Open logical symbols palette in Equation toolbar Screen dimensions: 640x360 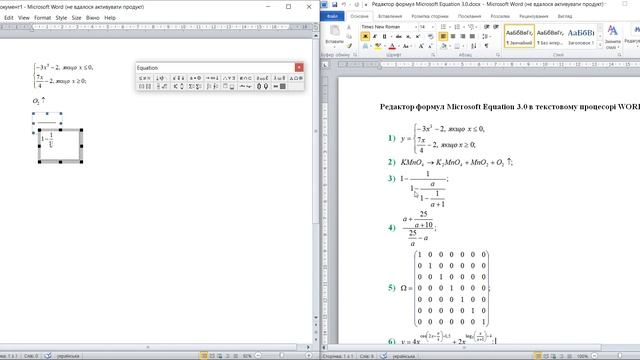point(229,78)
